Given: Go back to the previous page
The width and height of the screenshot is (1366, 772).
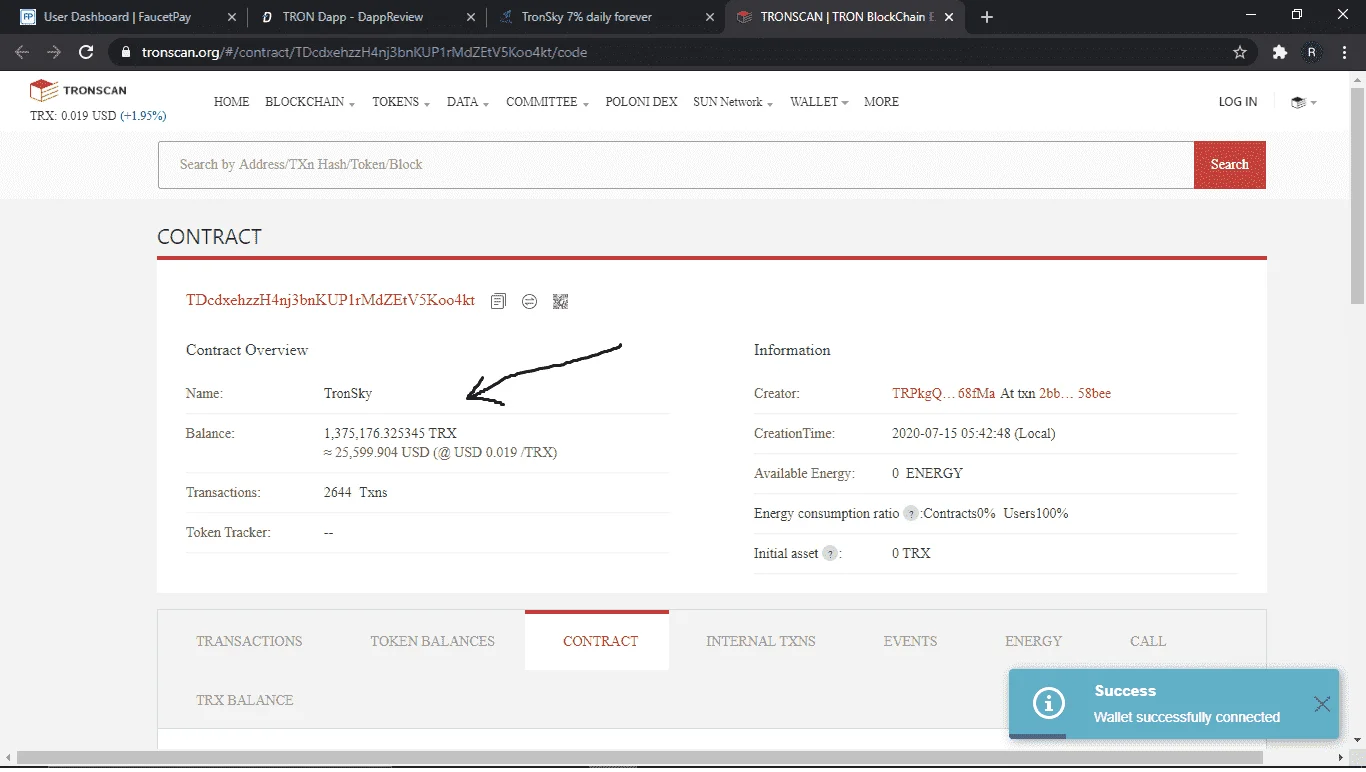Looking at the screenshot, I should [22, 52].
